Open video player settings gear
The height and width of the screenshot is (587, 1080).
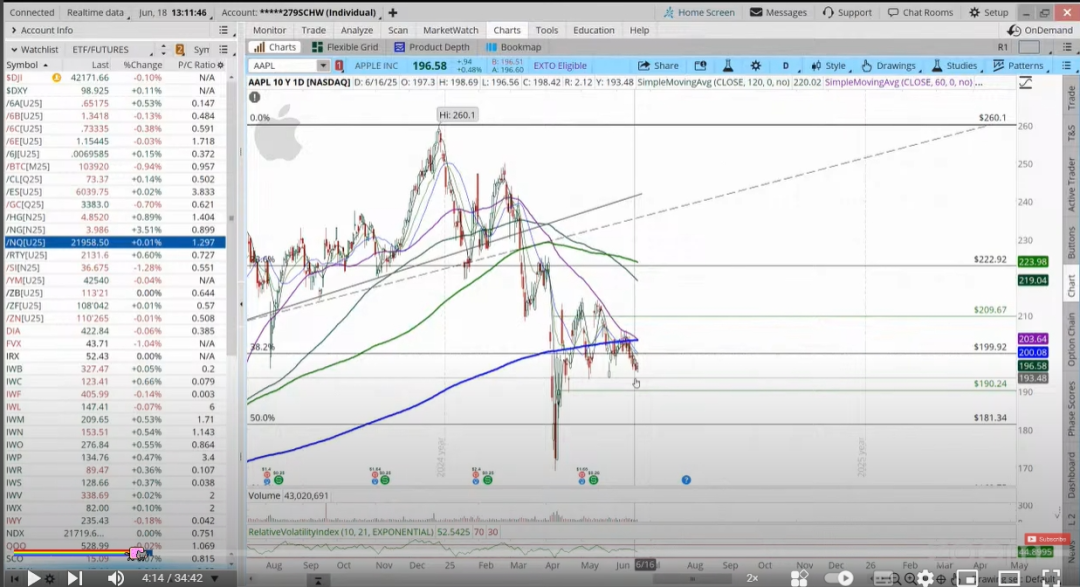click(x=924, y=579)
